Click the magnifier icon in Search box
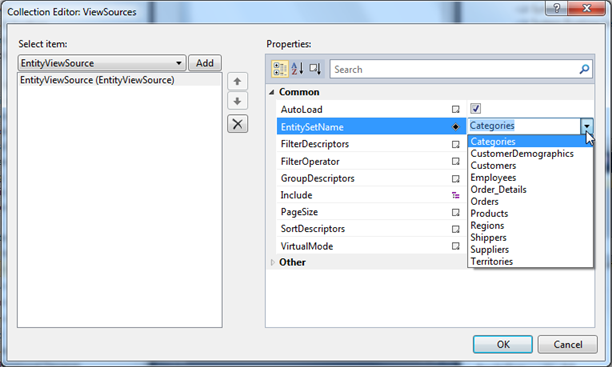The image size is (612, 367). 584,69
